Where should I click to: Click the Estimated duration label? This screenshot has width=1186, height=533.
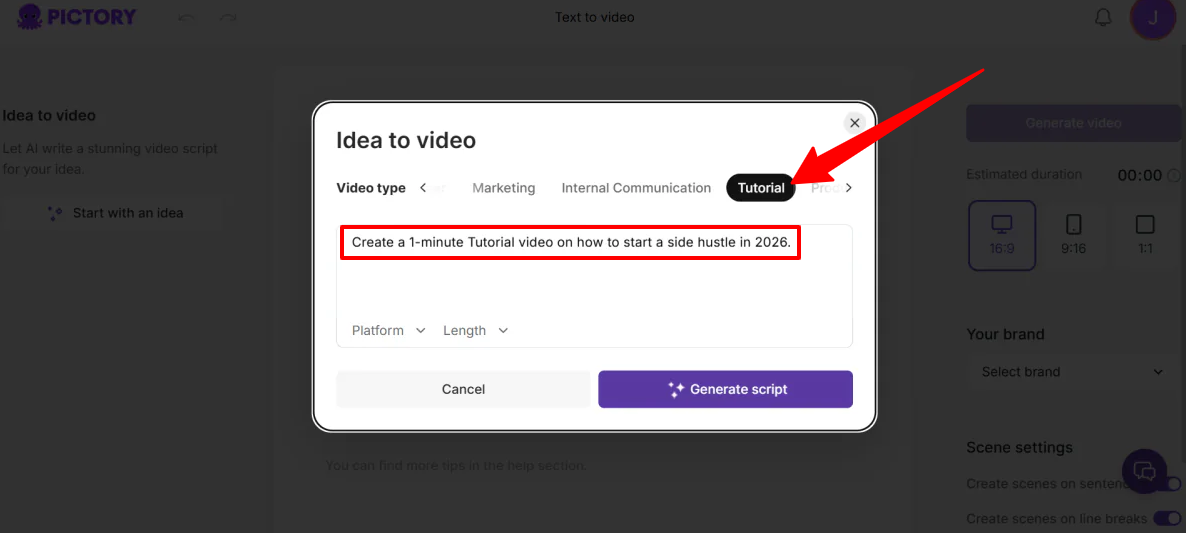pyautogui.click(x=1023, y=175)
